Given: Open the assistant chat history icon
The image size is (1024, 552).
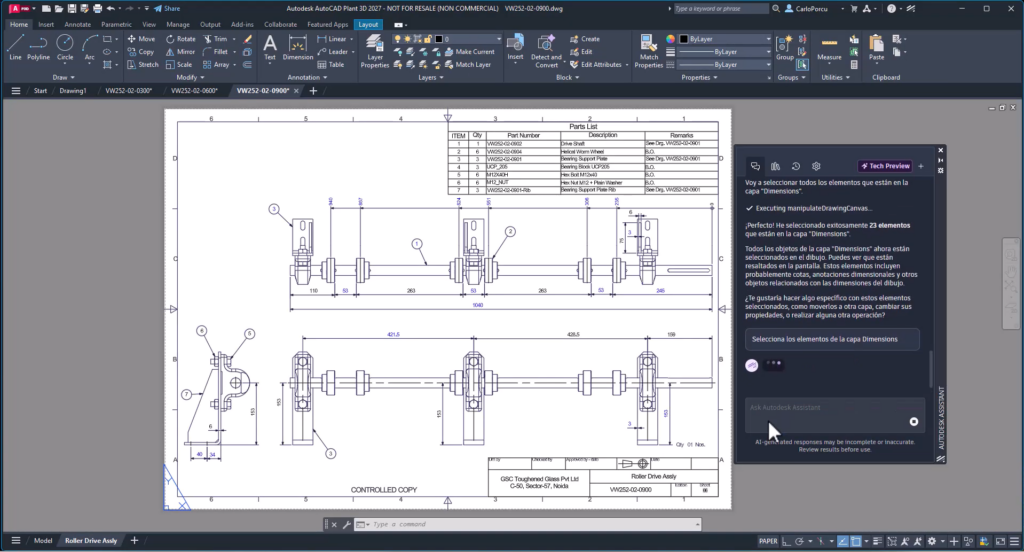Looking at the screenshot, I should pyautogui.click(x=795, y=166).
